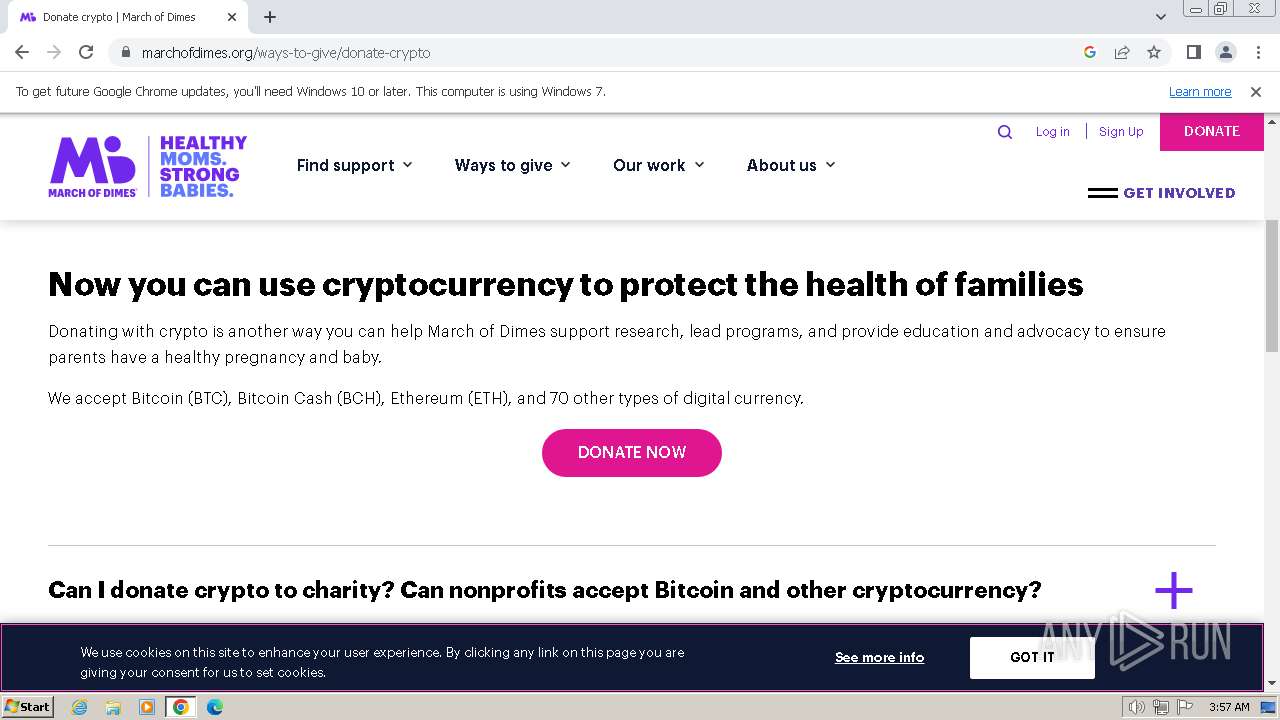
Task: Open Internet Explorer from the taskbar
Action: coord(80,707)
